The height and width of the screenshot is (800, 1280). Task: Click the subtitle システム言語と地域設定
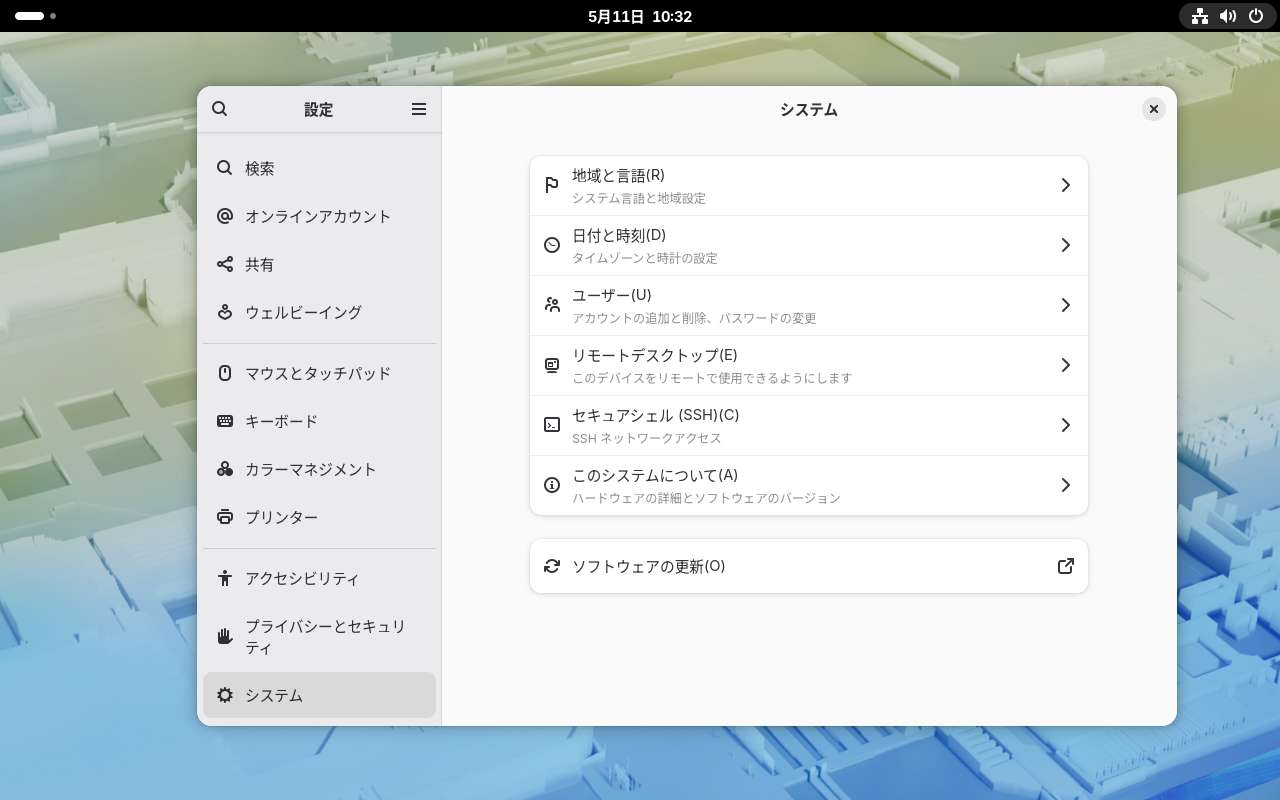tap(639, 198)
